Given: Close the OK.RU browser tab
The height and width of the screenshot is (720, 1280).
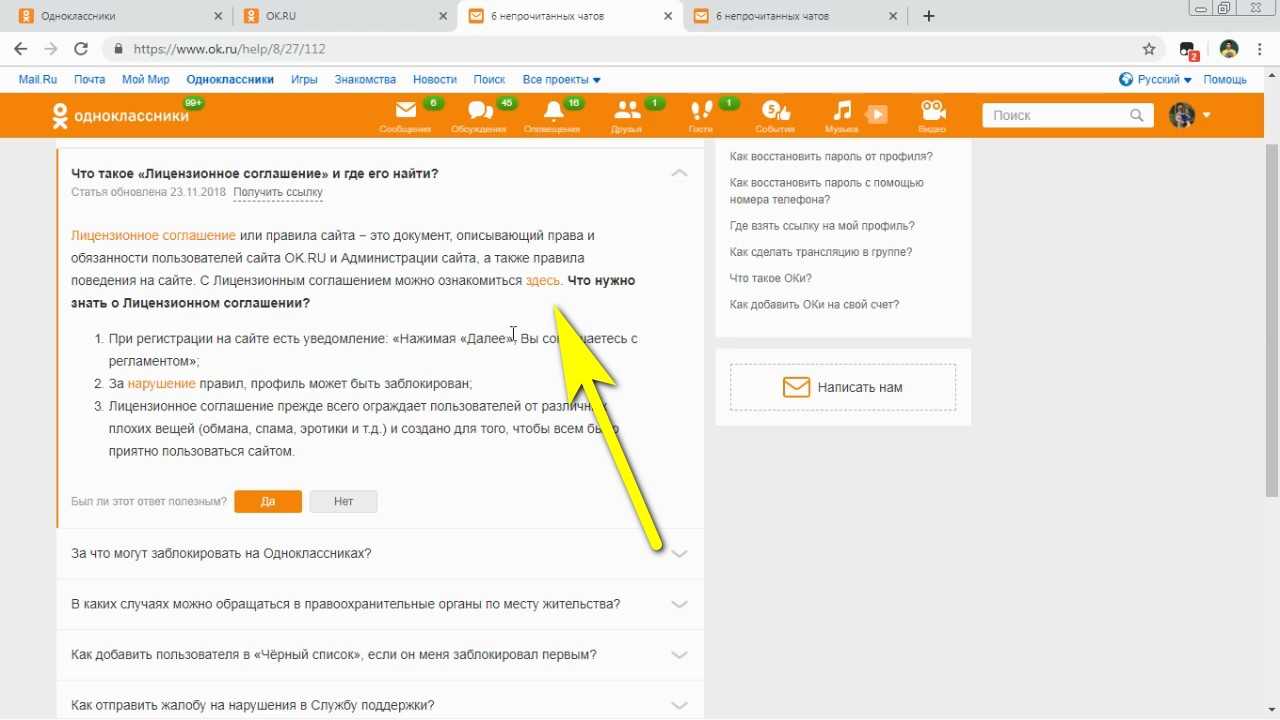Looking at the screenshot, I should tap(444, 16).
